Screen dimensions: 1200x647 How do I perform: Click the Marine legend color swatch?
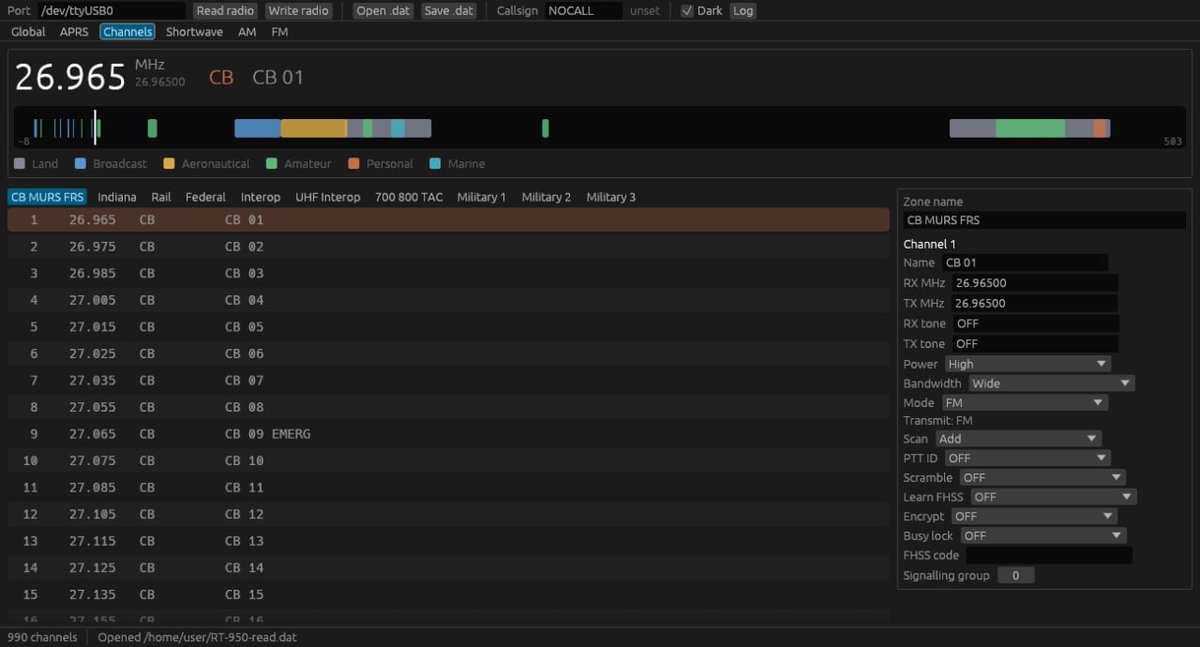[x=435, y=163]
